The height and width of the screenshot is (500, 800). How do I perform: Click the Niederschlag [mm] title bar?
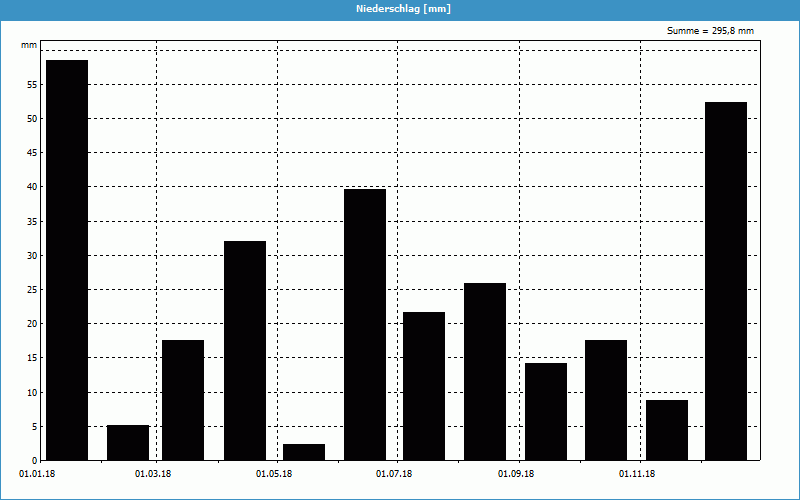click(400, 9)
